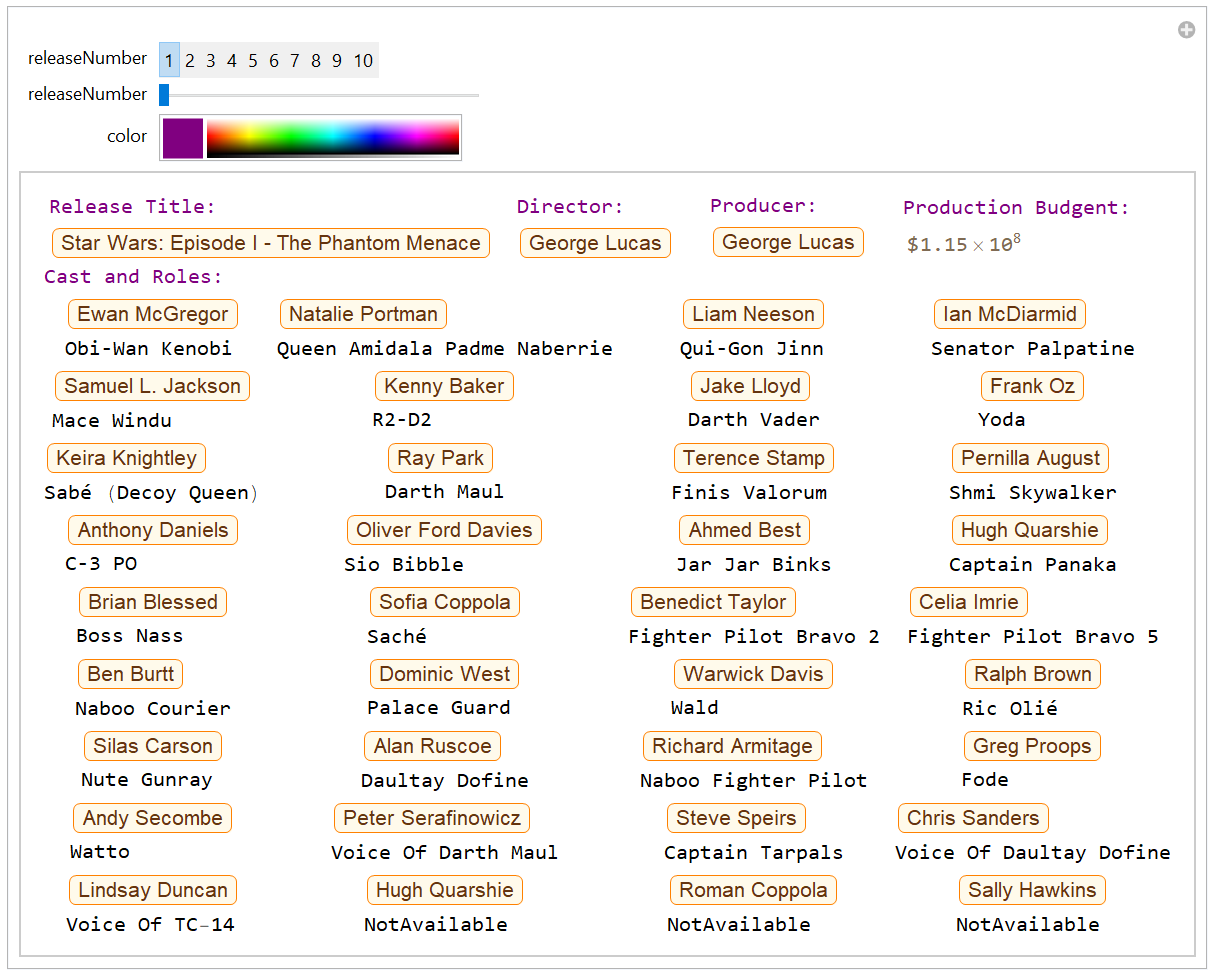The height and width of the screenshot is (975, 1213).
Task: Switch to release number 4
Action: tap(232, 60)
